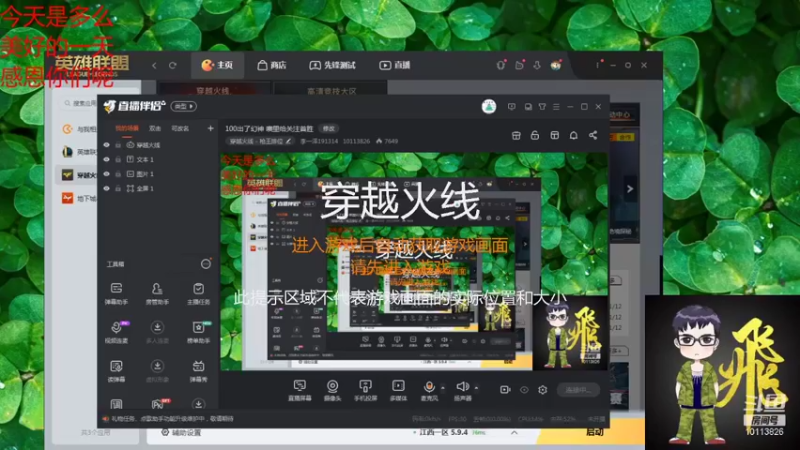Open the hamburger menu in 直播伴侣 title bar
The height and width of the screenshot is (450, 800).
tap(556, 107)
